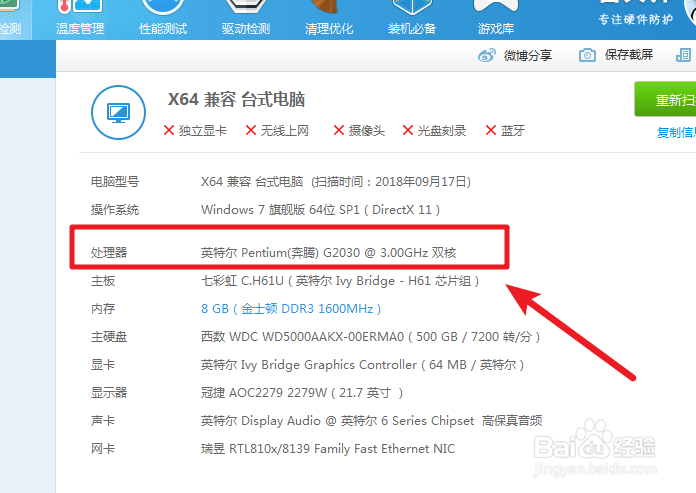The height and width of the screenshot is (493, 696).
Task: Select the 电脑型号 scan time value
Action: point(336,182)
